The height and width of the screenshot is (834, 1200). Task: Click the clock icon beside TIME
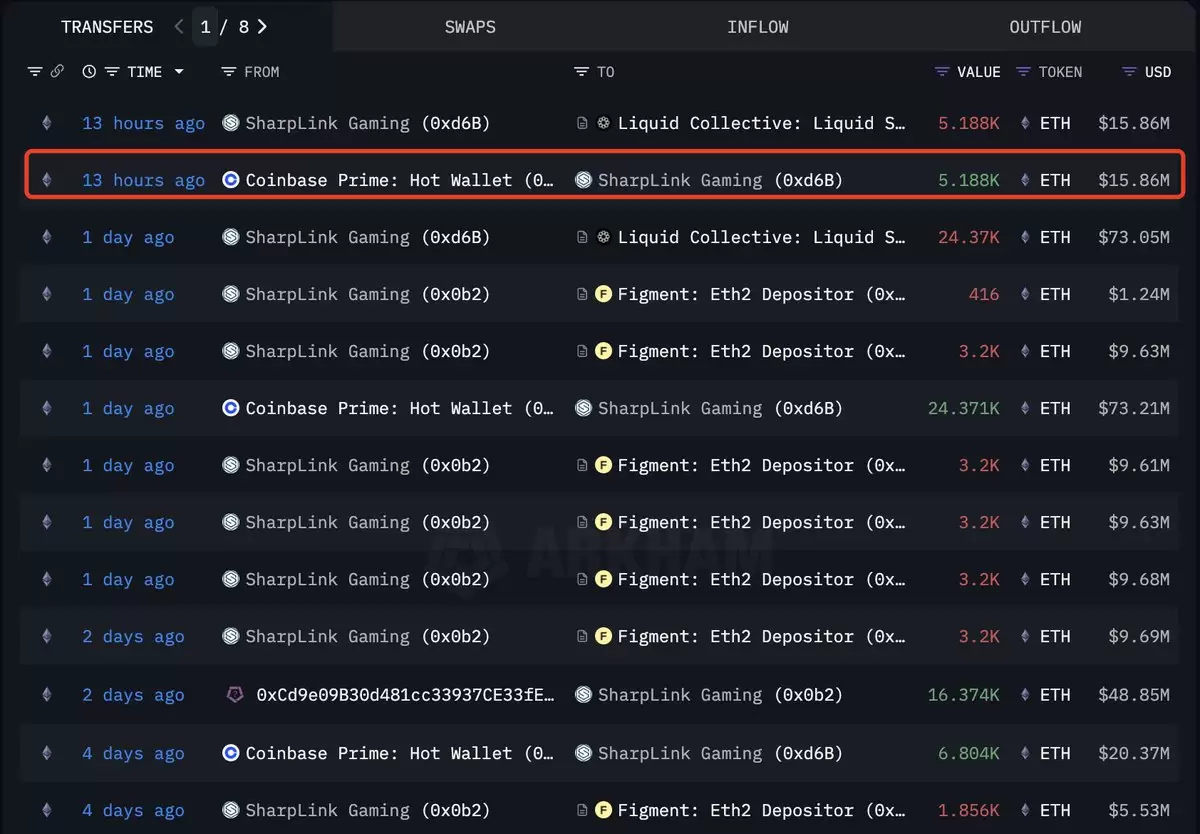[x=89, y=72]
